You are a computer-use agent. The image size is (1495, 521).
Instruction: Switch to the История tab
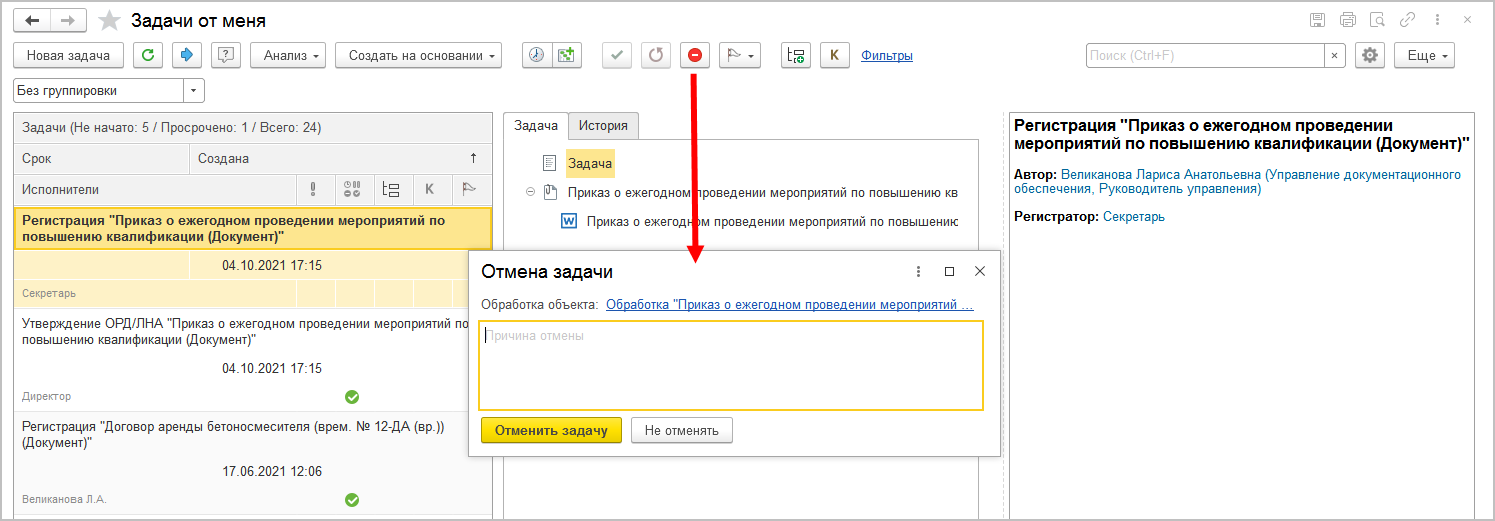[x=603, y=126]
